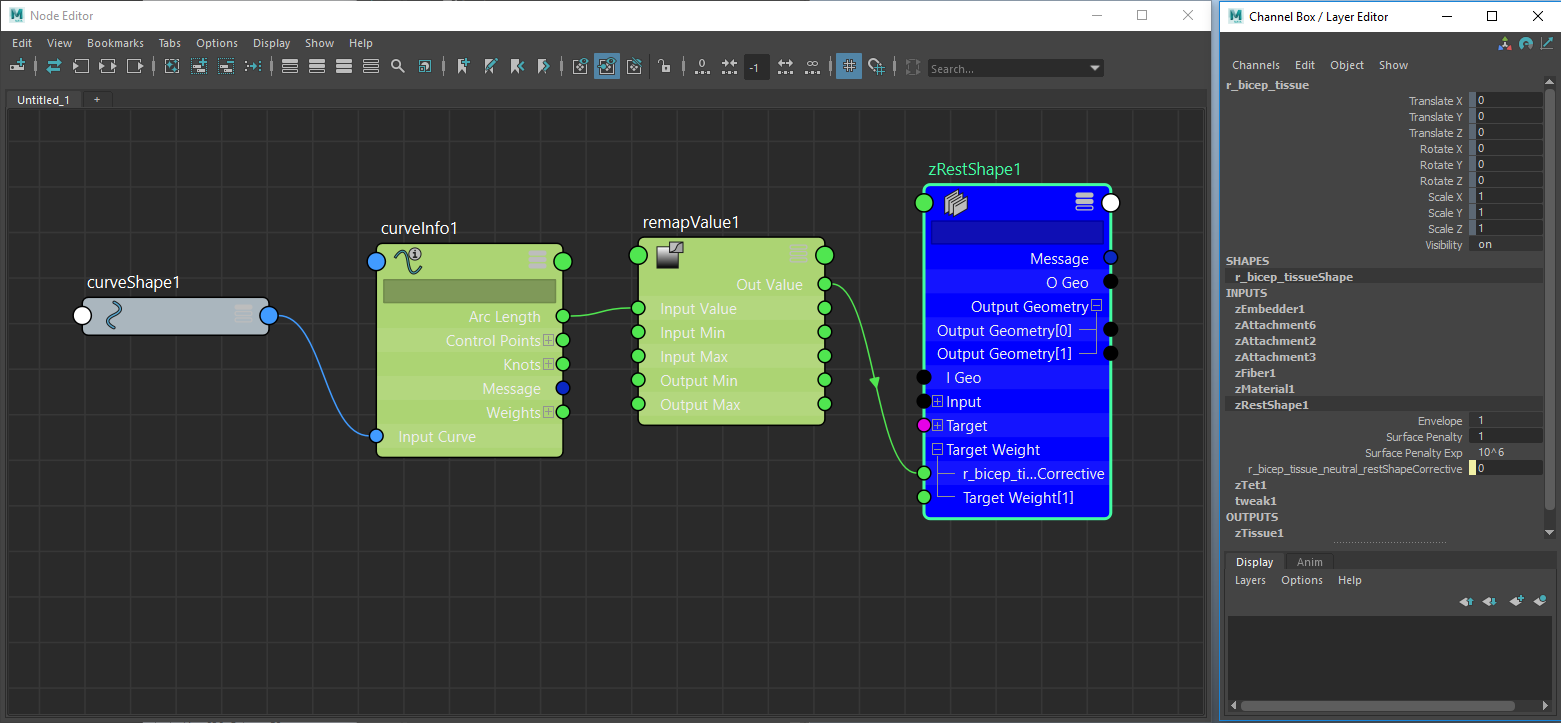Toggle the Visibility attribute value field
Screen dimensions: 1561x723
coord(1508,245)
